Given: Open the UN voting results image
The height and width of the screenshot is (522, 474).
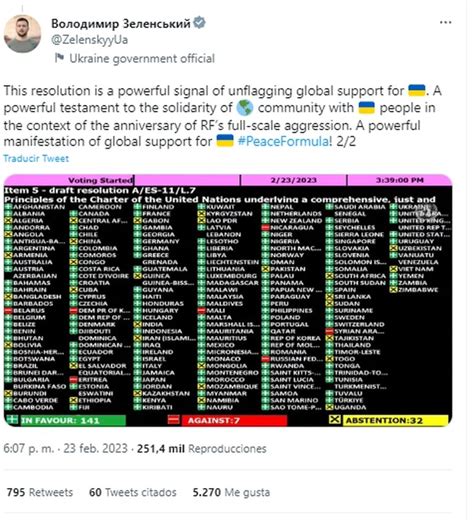Looking at the screenshot, I should pos(228,300).
